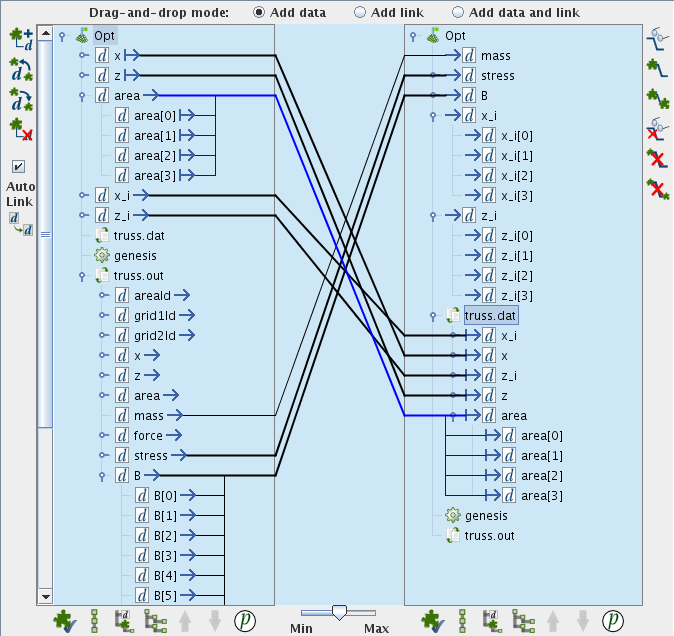Collapse the area node in the left tree

[84, 96]
